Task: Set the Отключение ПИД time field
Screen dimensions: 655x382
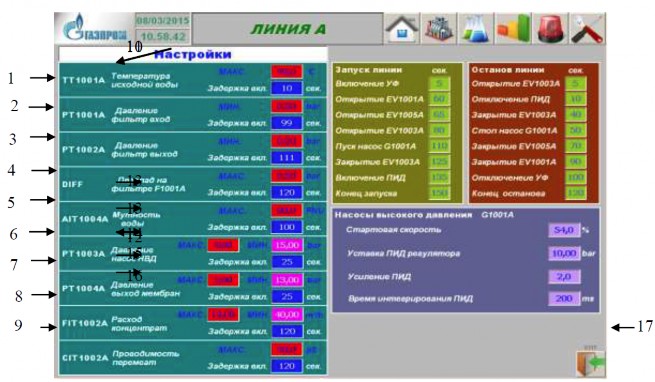Action: click(576, 99)
